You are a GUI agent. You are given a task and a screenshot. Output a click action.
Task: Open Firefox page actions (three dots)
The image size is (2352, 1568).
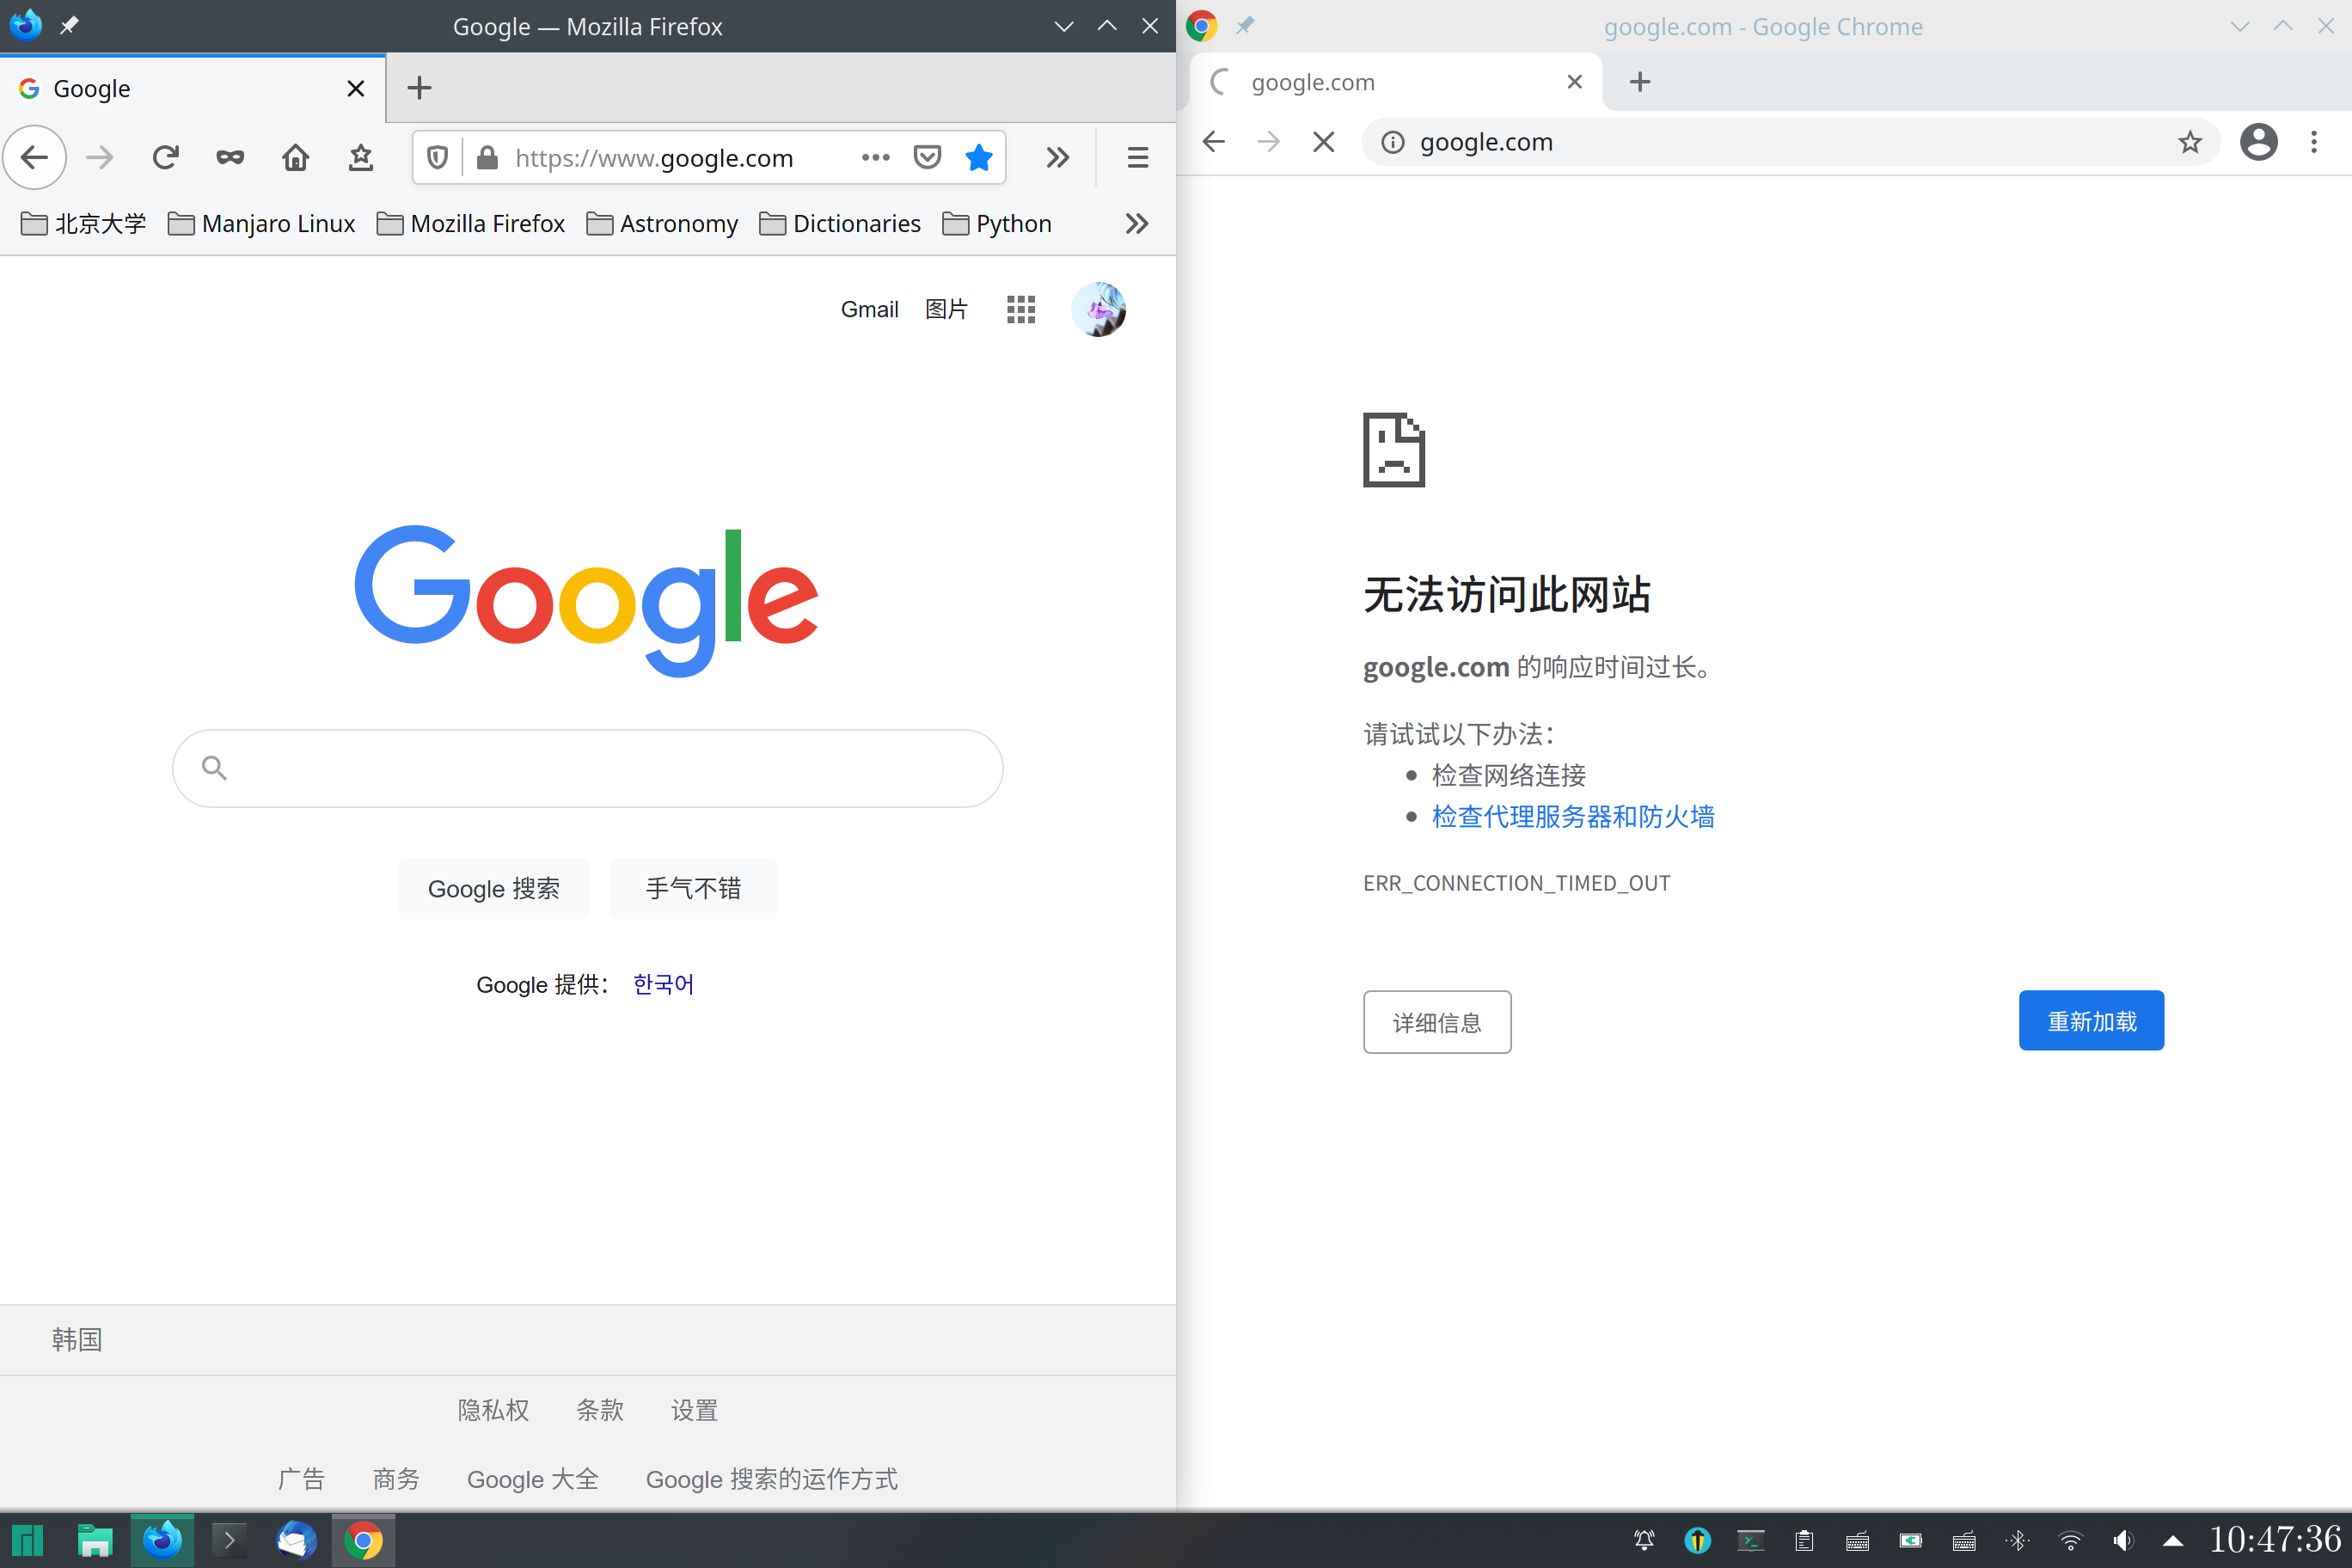click(875, 157)
